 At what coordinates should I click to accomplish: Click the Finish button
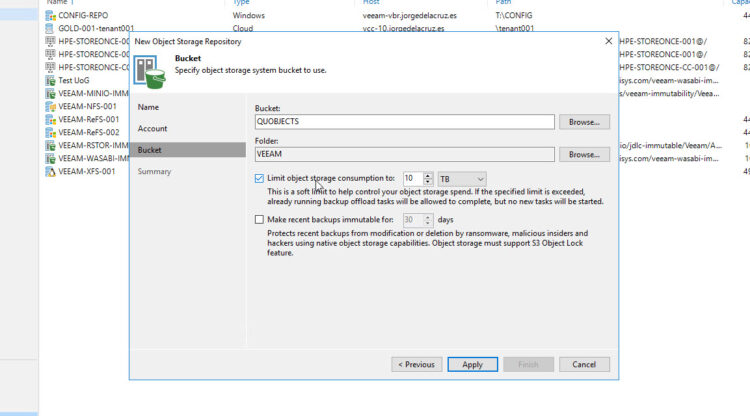[x=528, y=364]
